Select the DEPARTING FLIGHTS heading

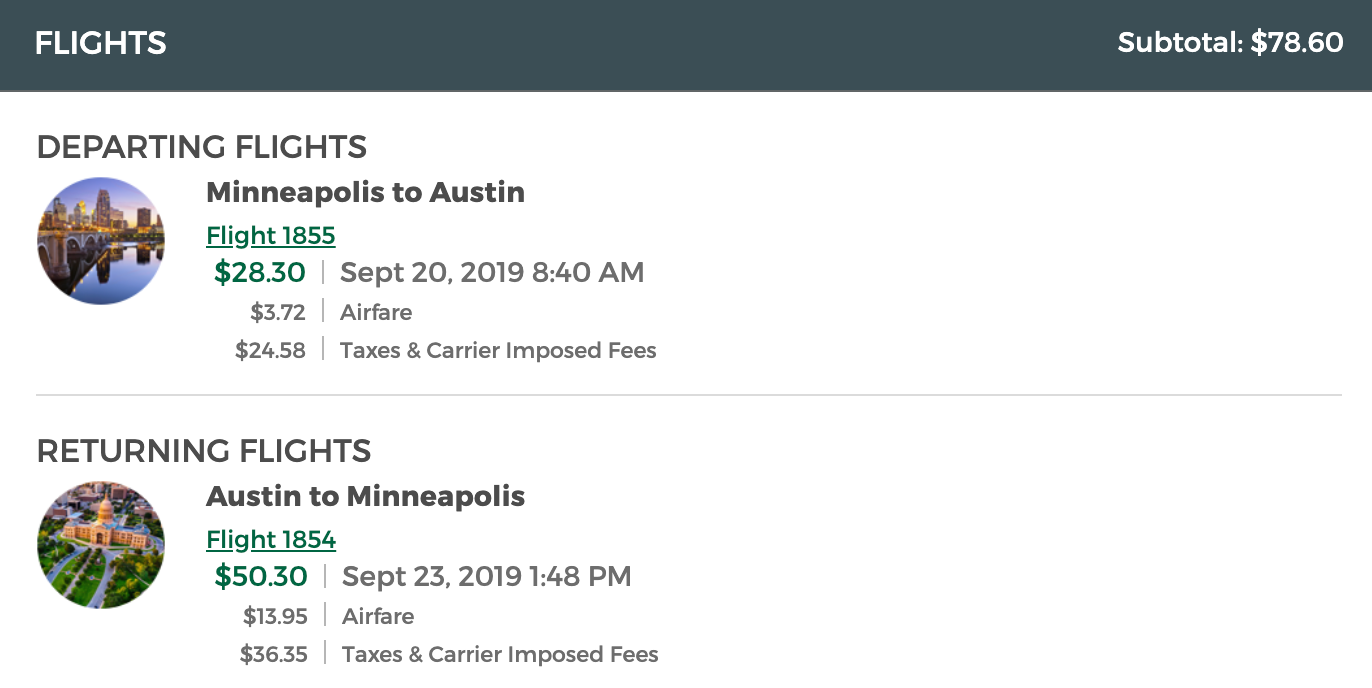click(202, 147)
